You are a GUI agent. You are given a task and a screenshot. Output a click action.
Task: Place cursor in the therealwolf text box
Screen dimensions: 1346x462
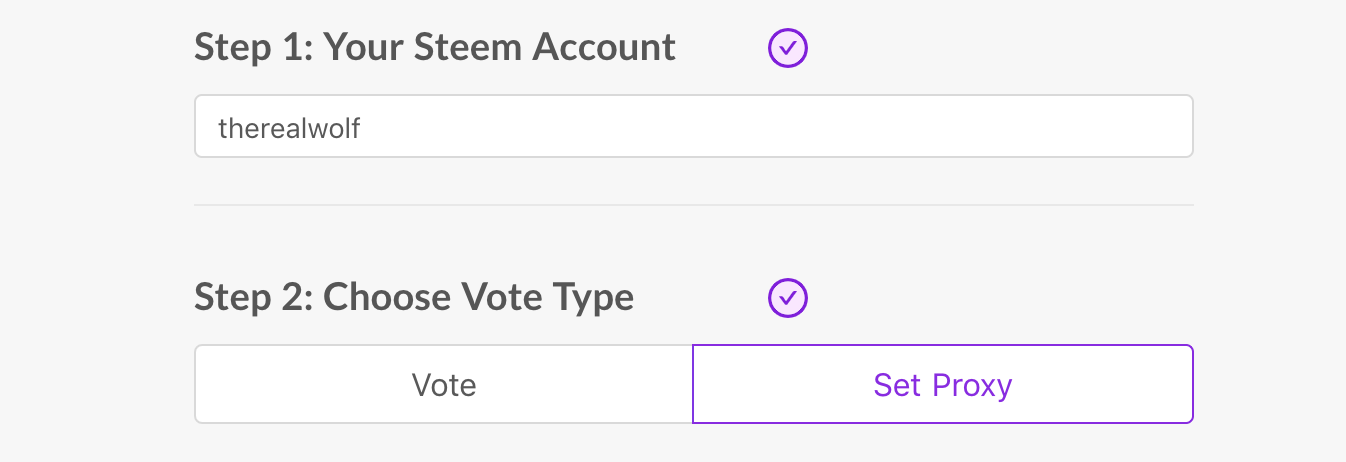tap(694, 127)
